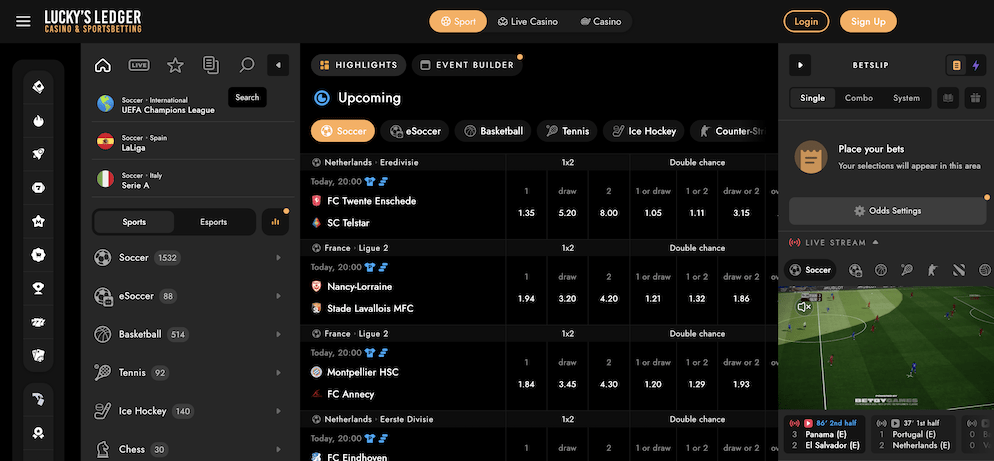Screen dimensions: 994x461
Task: Select the Single bet type
Action: click(812, 98)
